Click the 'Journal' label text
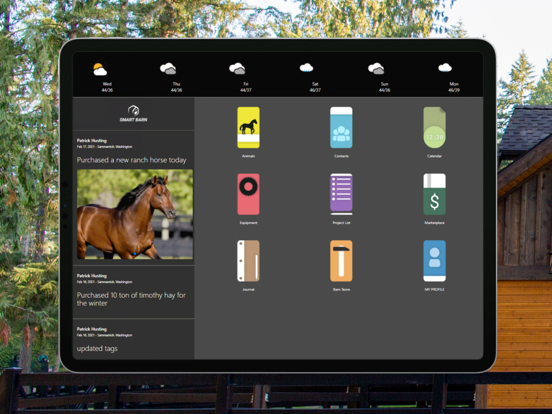 pos(248,289)
